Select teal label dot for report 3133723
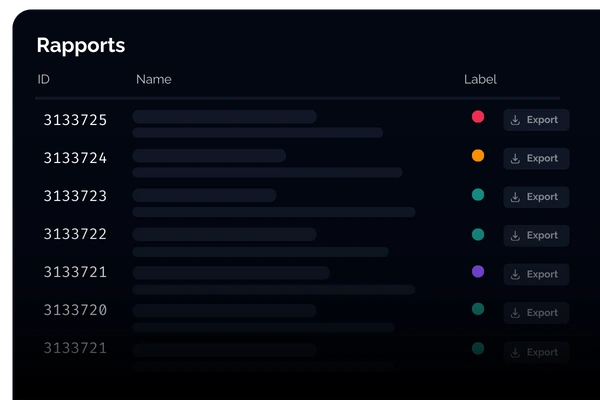 478,195
